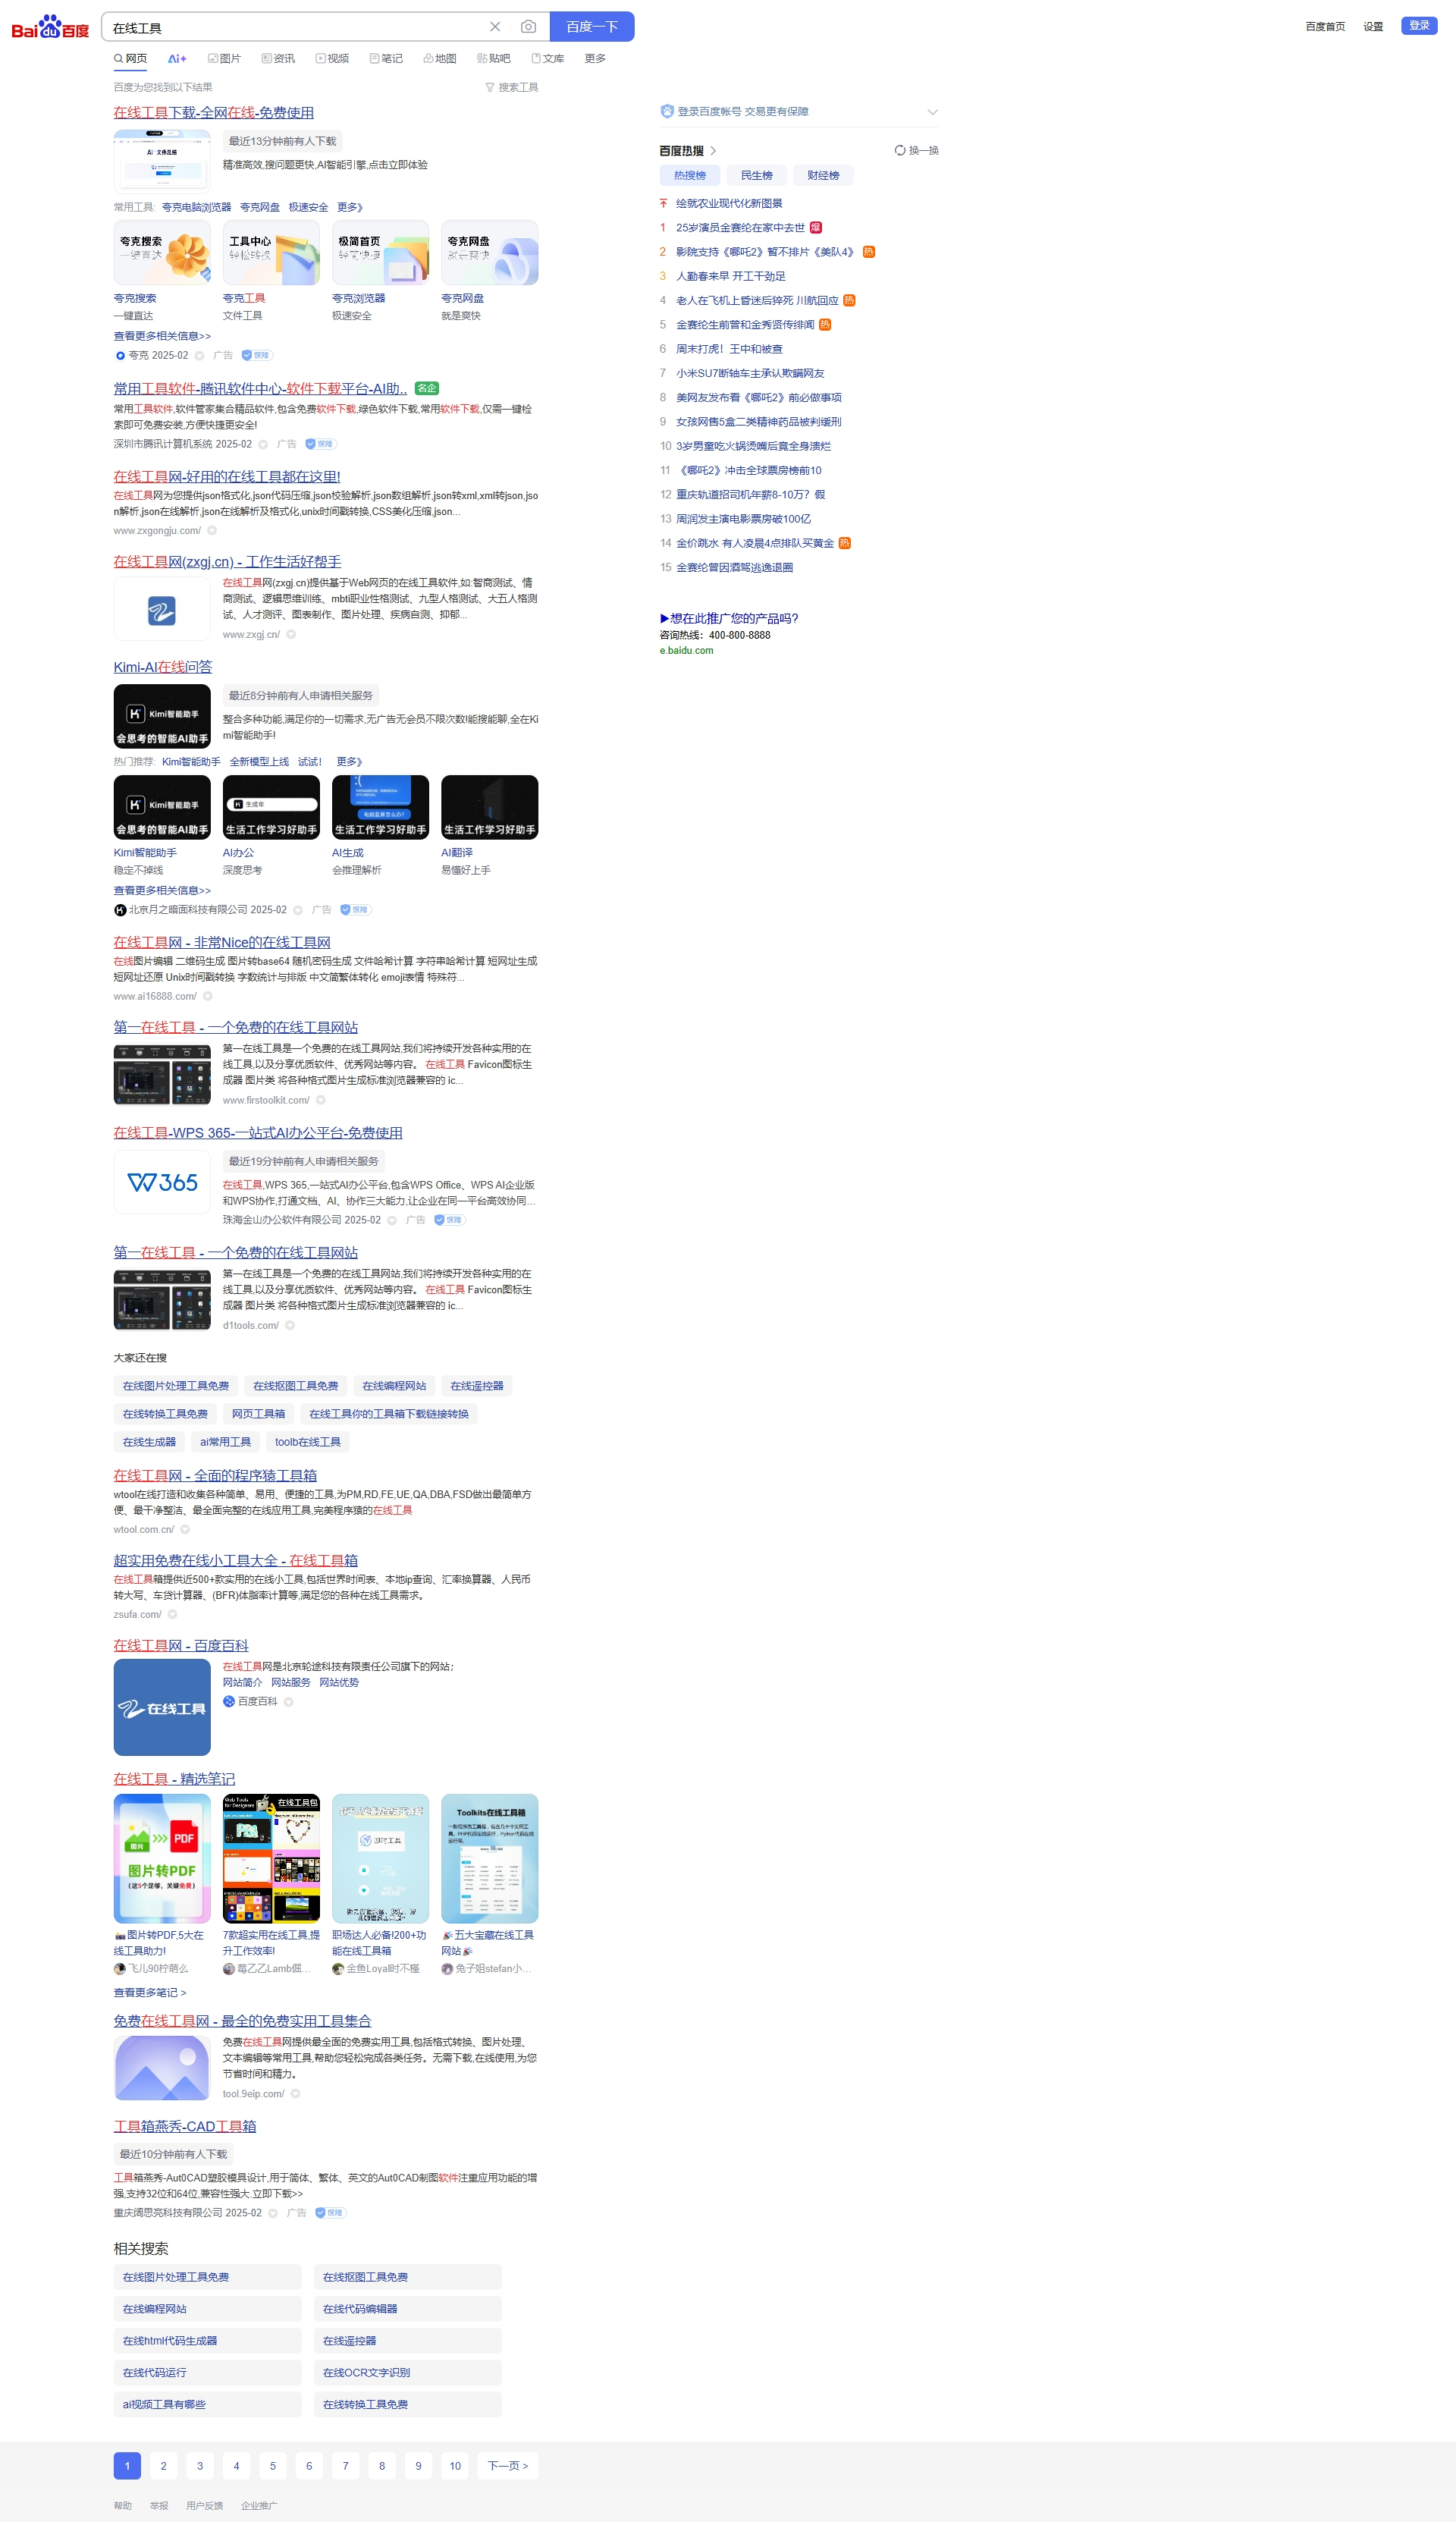Image resolution: width=1456 pixels, height=2522 pixels.
Task: Select suggestion 在线抠图工具免费 in 大家还在搜
Action: click(296, 1387)
